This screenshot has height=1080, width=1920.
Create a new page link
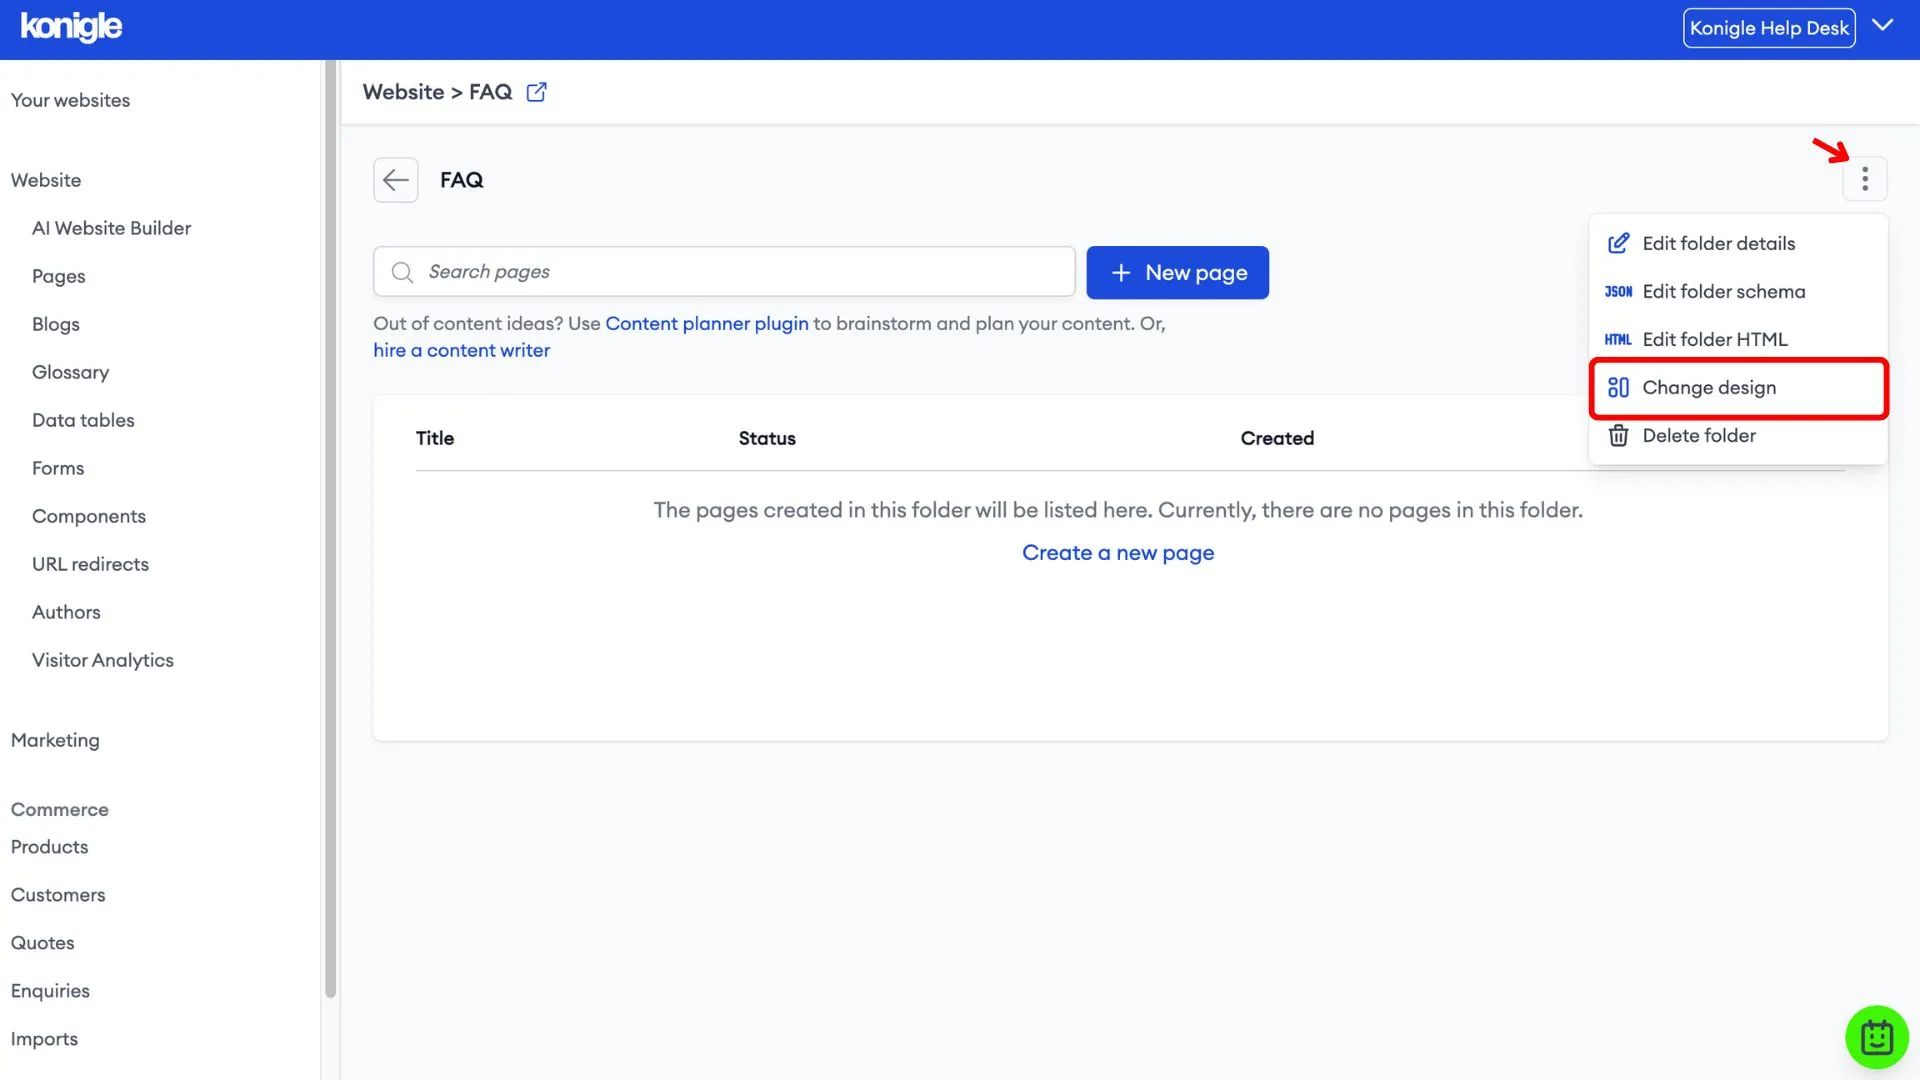(x=1117, y=553)
